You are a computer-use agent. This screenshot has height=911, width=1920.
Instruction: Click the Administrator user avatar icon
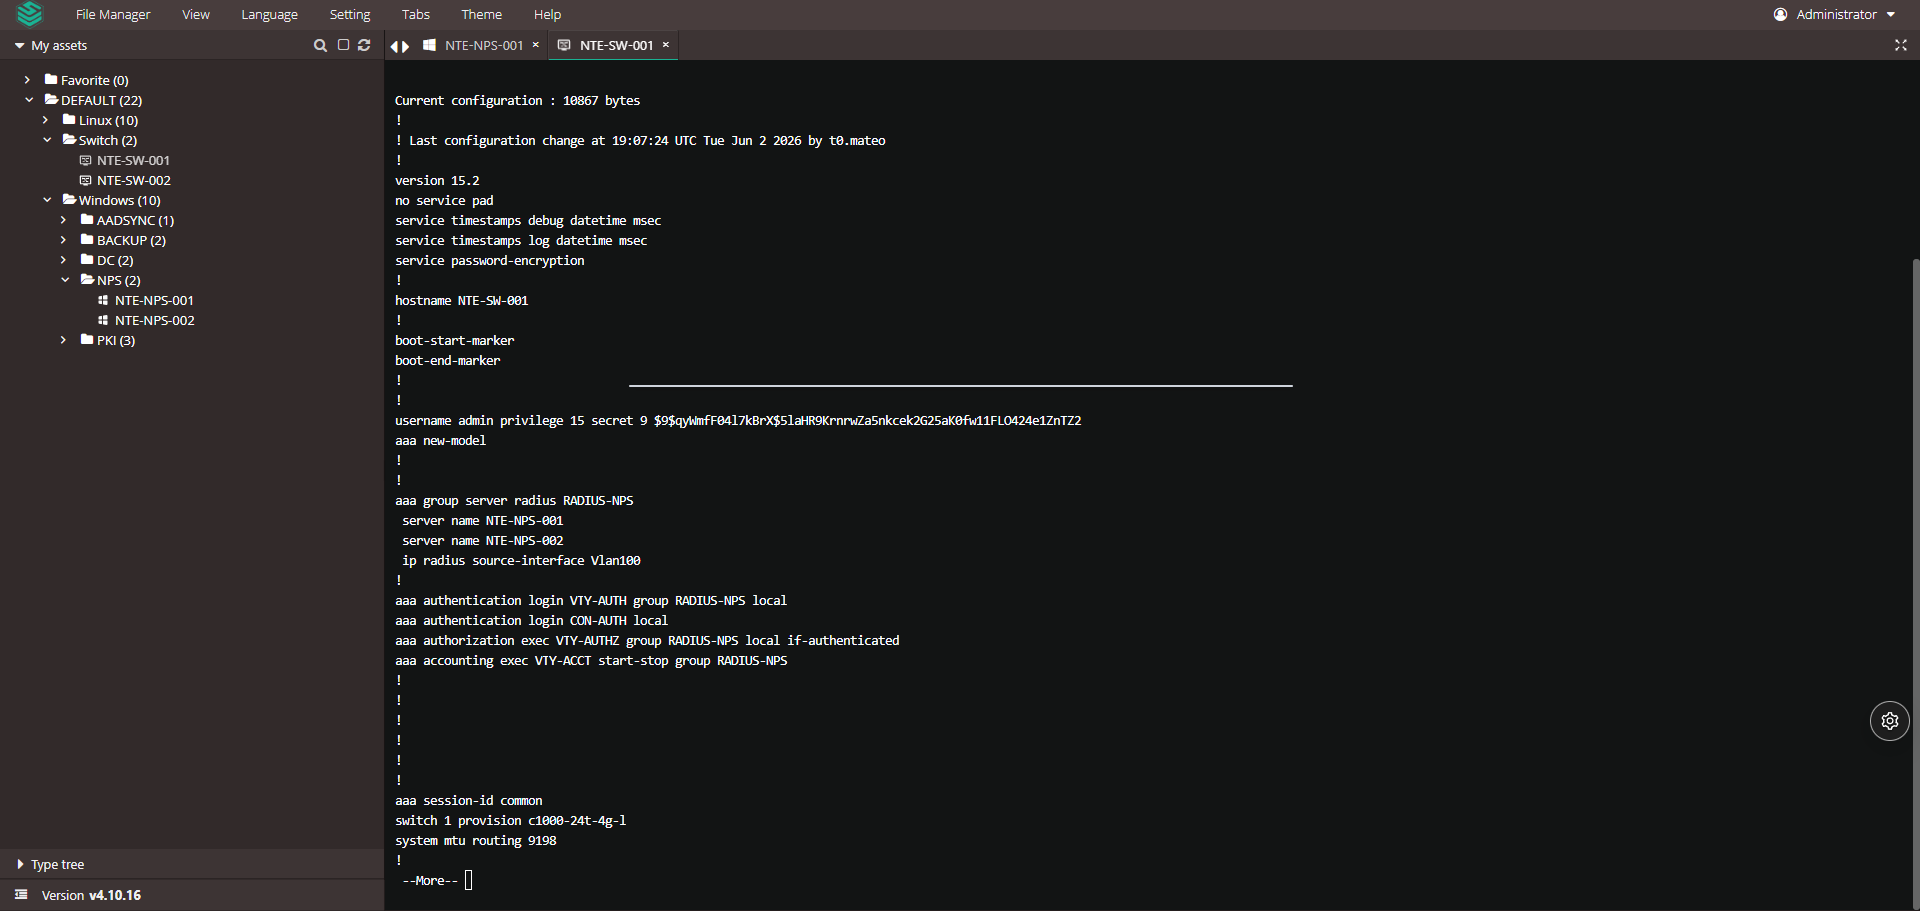pos(1781,14)
